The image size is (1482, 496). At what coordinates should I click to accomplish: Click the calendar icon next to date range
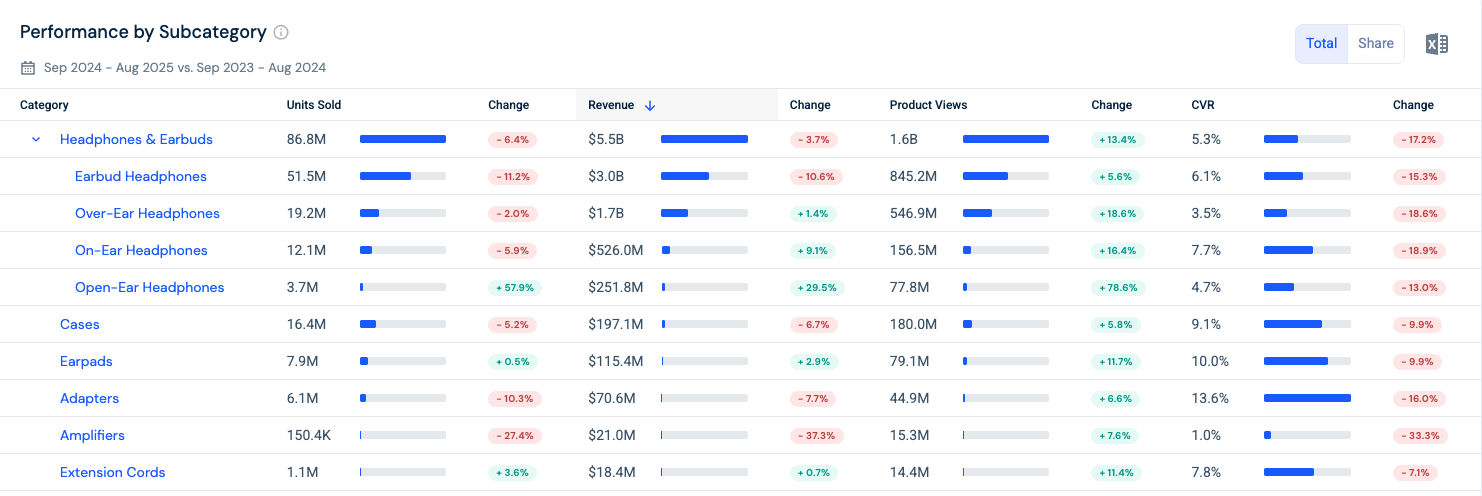tap(28, 68)
